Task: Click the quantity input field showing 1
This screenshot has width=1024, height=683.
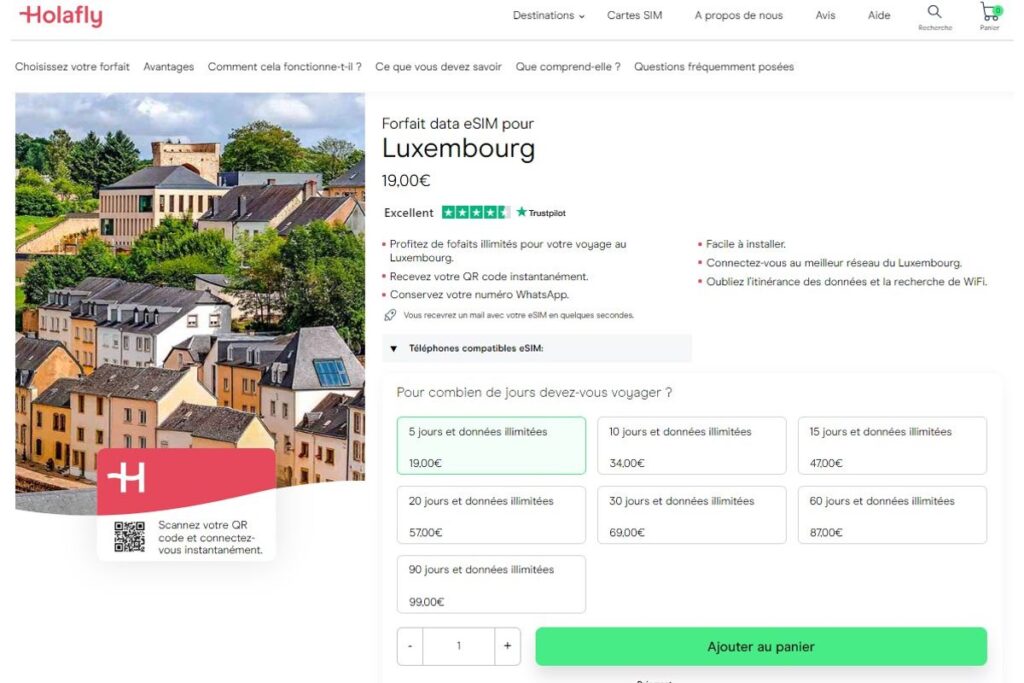Action: 459,646
